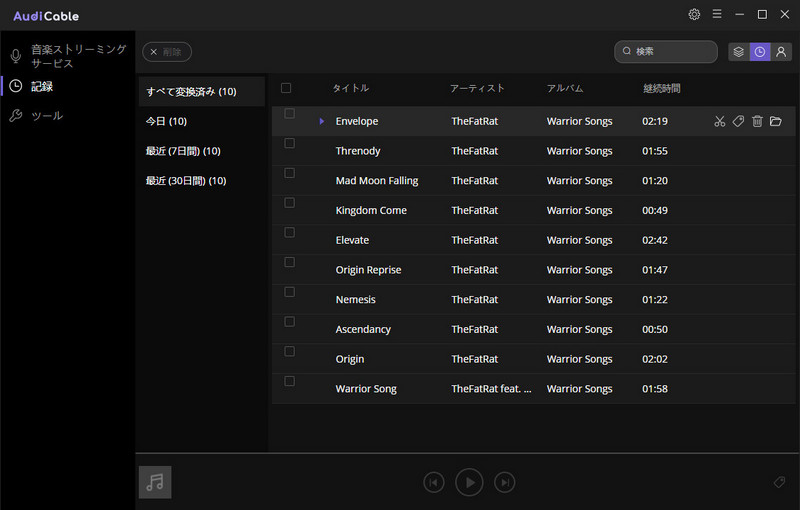Select the Ascendancy track title
Image resolution: width=800 pixels, height=510 pixels.
click(x=363, y=329)
